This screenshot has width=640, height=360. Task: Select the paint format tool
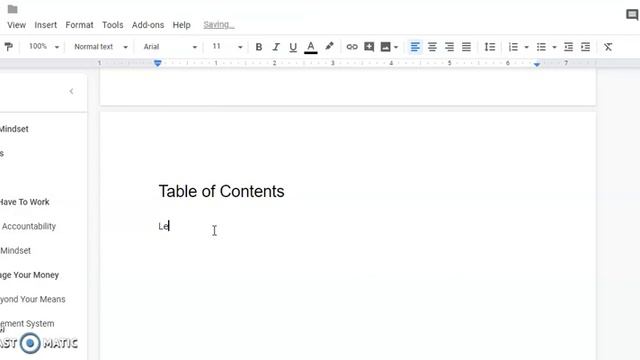coord(9,47)
